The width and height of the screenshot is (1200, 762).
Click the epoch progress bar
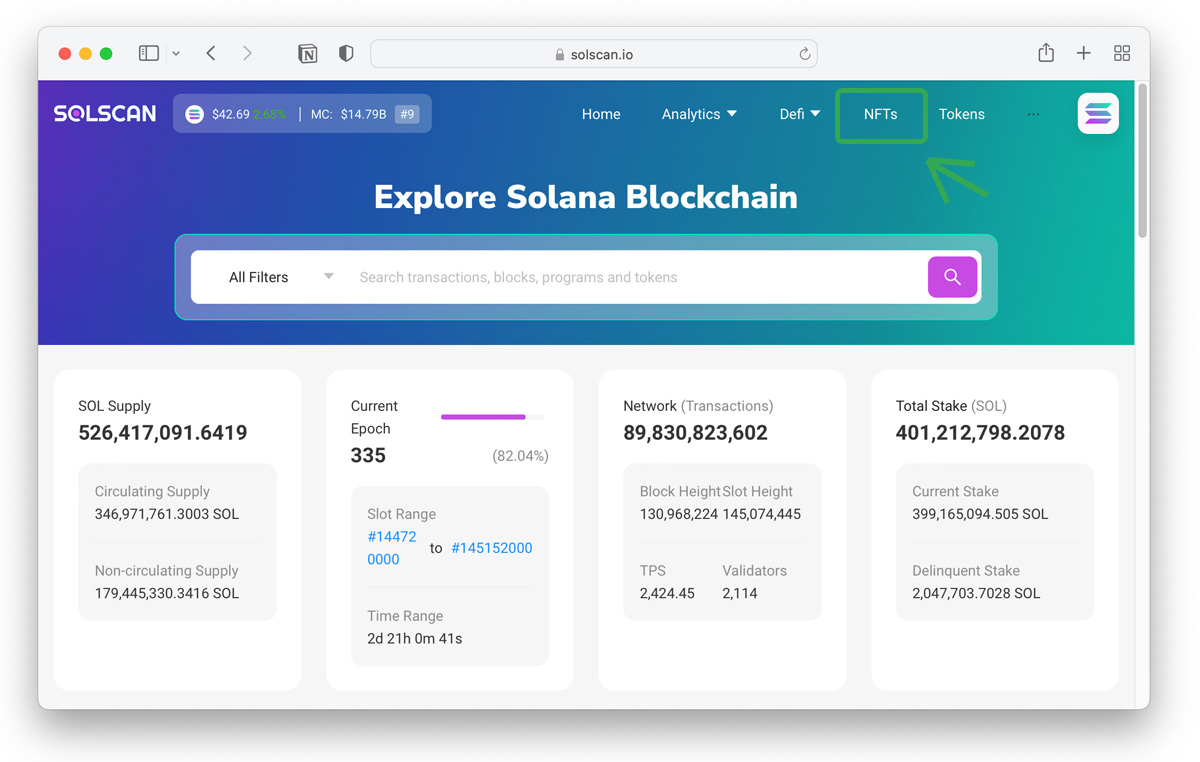coord(492,417)
